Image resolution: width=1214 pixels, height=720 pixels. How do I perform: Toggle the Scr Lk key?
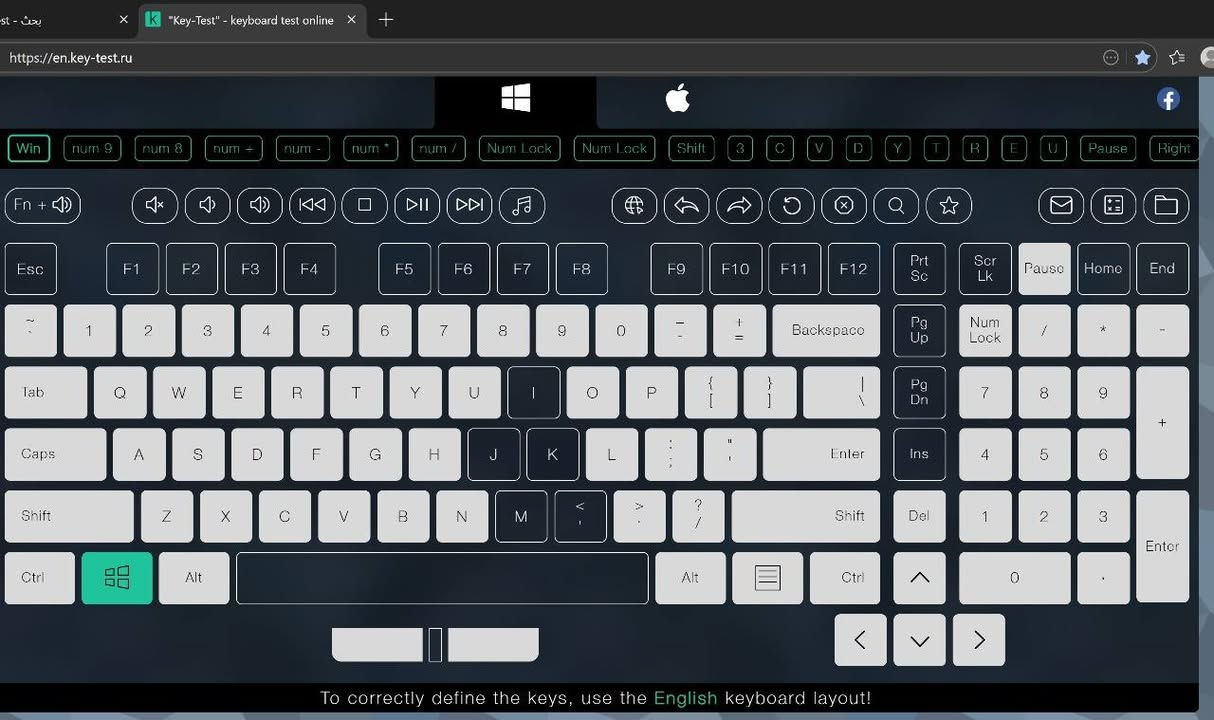[x=985, y=268]
